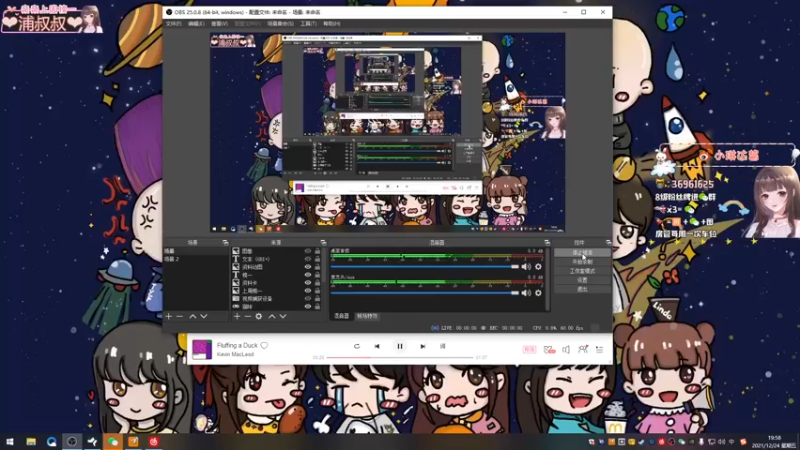Open the lyrics icon beside the next-track button
The height and width of the screenshot is (450, 800).
click(x=443, y=346)
